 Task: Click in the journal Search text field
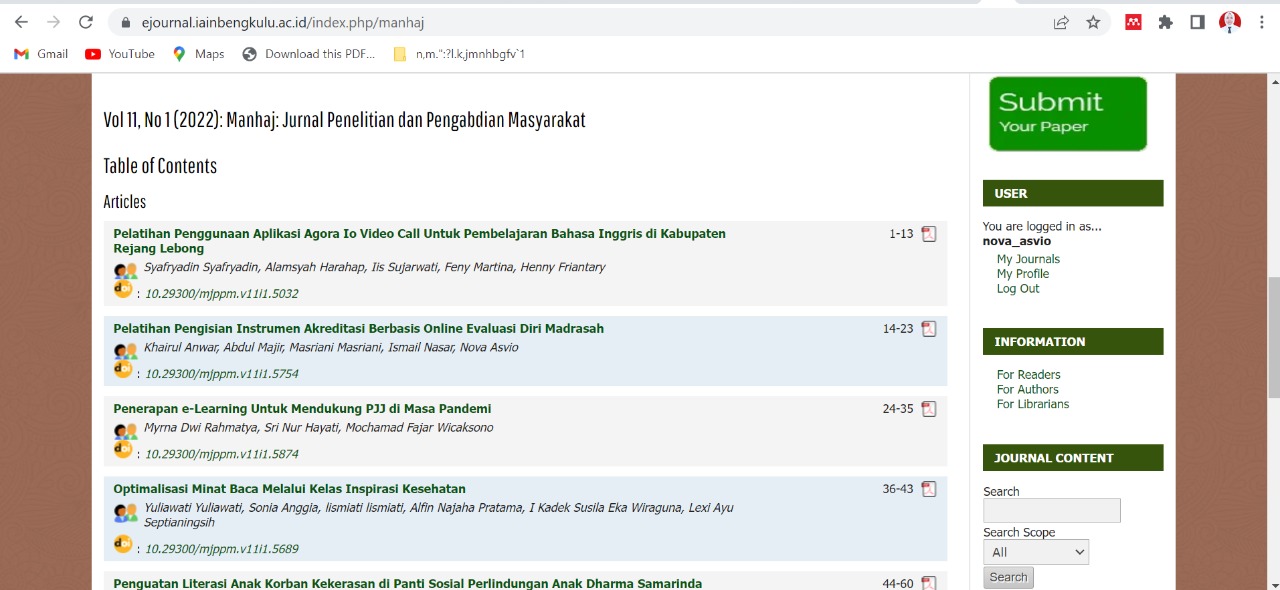[x=1051, y=510]
